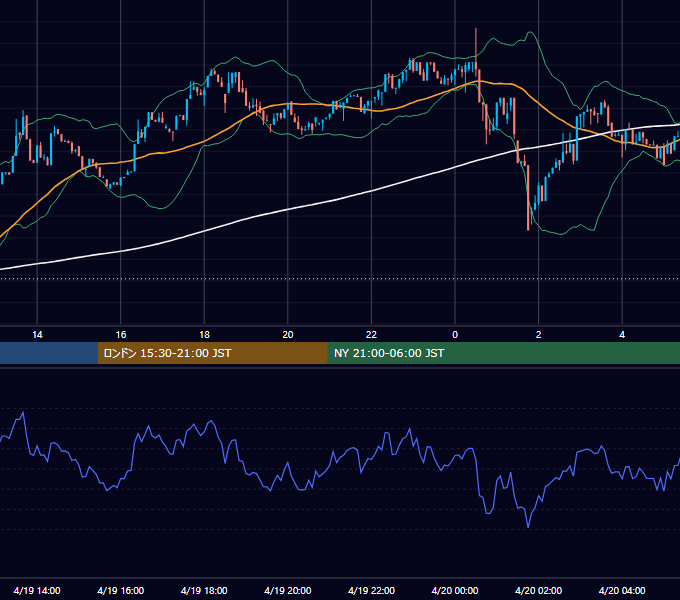This screenshot has height=600, width=680.
Task: Click the 4/19 14:00 time label
Action: tap(37, 590)
